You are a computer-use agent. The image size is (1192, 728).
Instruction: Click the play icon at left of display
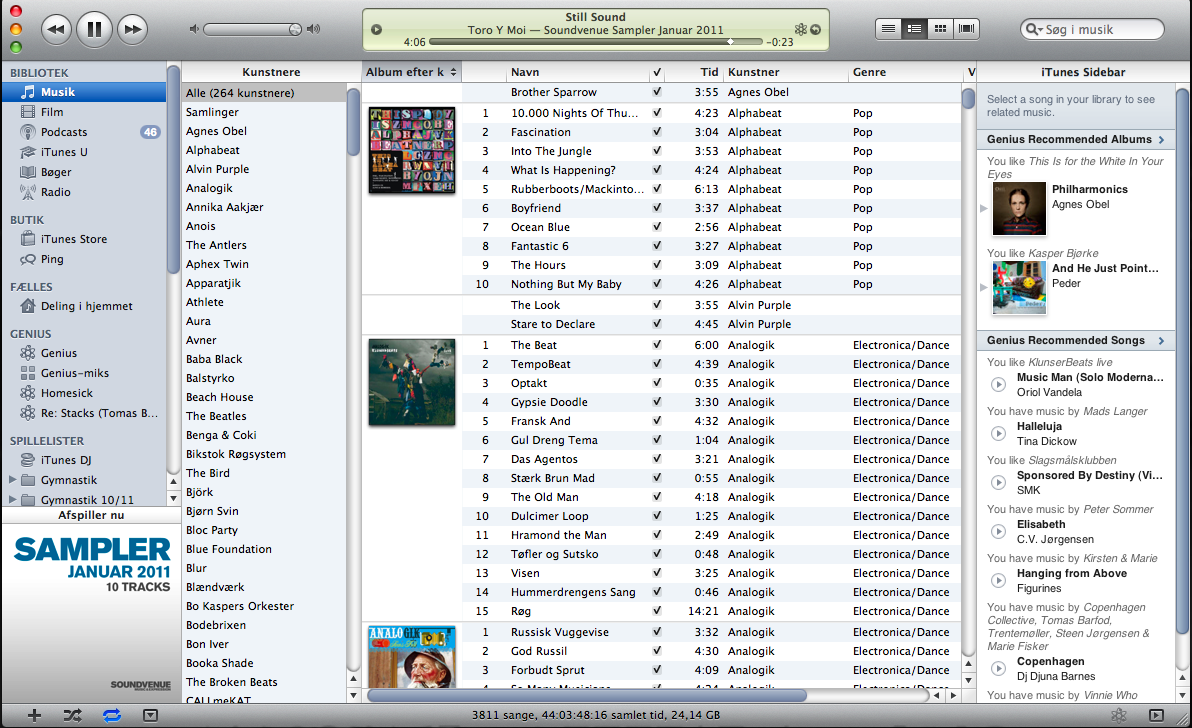376,30
